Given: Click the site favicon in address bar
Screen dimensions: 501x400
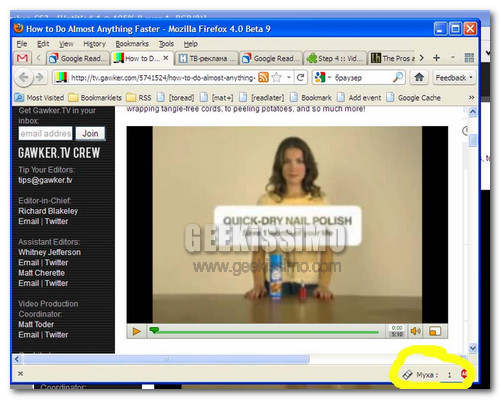Looking at the screenshot, I should click(61, 78).
